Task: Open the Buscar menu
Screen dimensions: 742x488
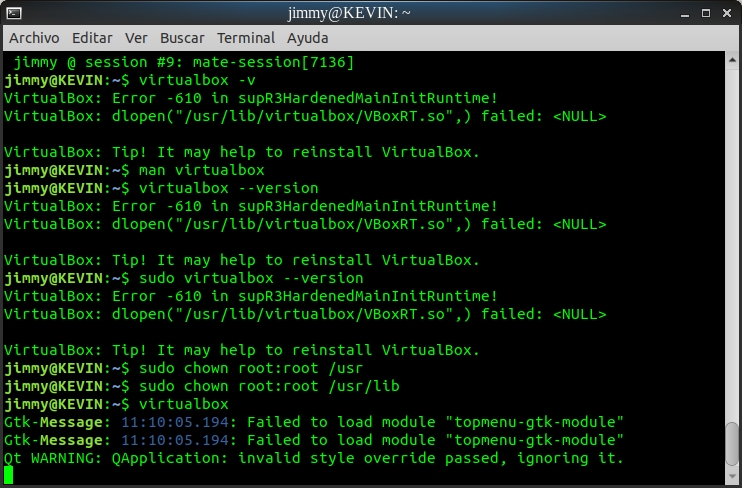Action: coord(182,38)
